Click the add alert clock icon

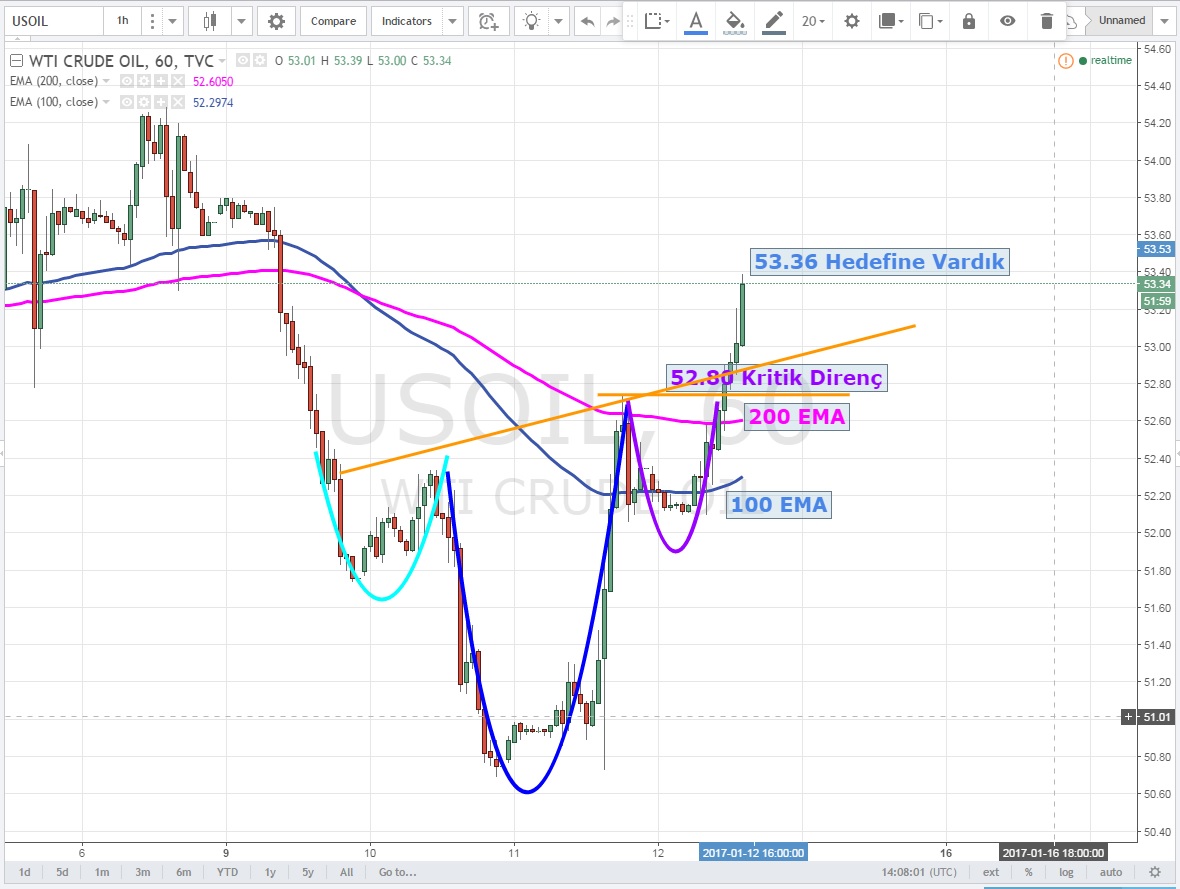click(x=487, y=20)
